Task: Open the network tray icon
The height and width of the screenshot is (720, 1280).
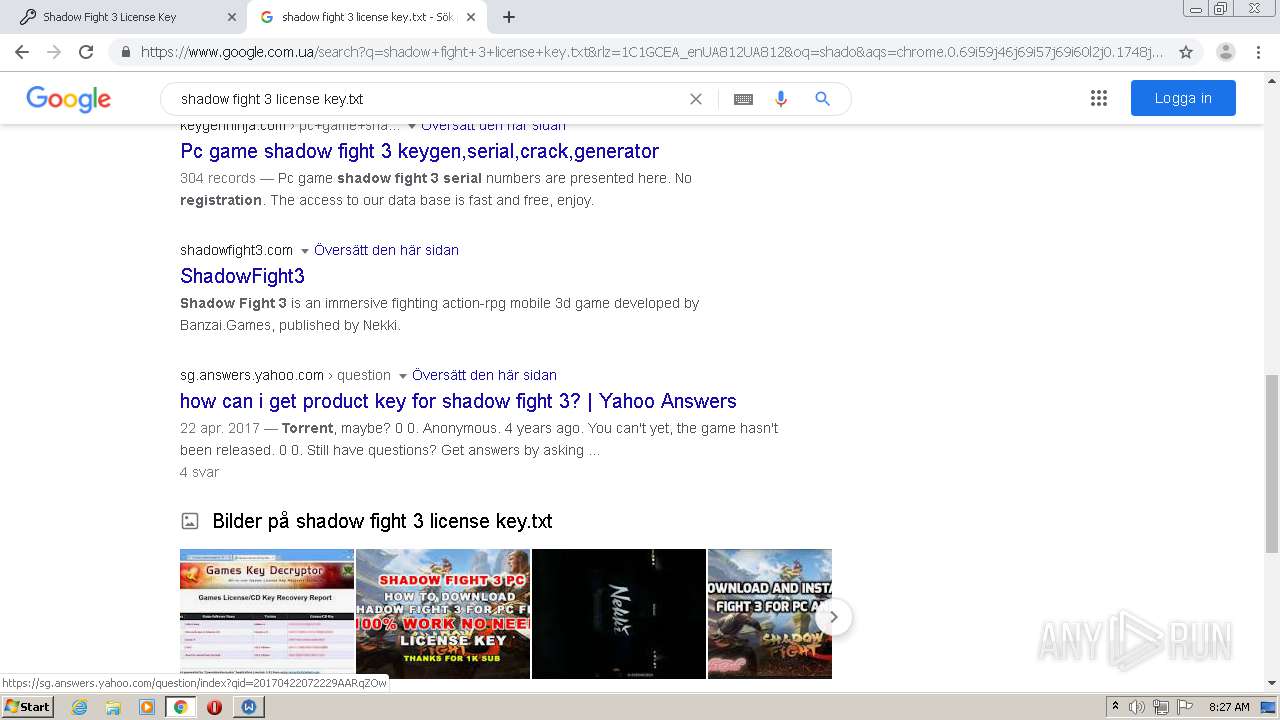Action: [1161, 707]
